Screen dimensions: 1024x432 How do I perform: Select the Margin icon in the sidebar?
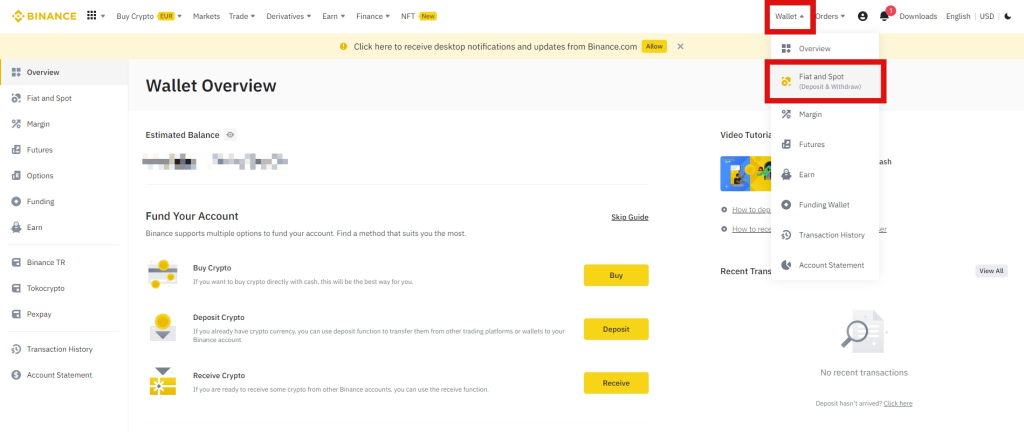coord(16,124)
